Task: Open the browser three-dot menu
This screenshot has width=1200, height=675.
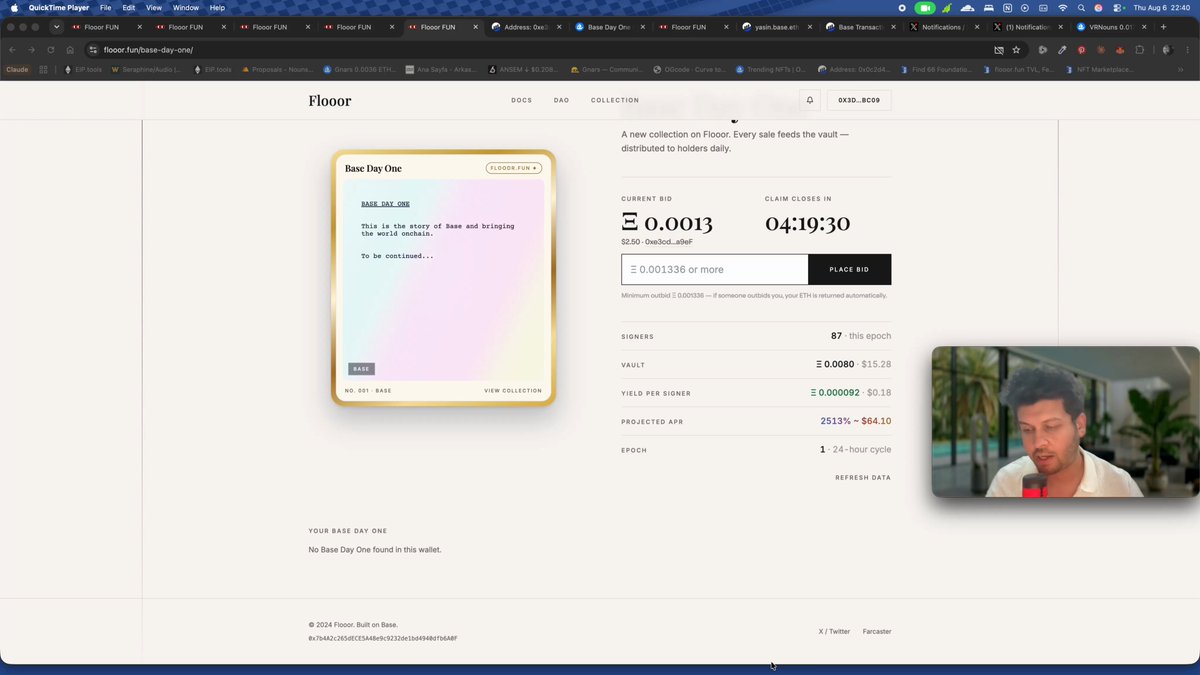Action: point(1186,50)
